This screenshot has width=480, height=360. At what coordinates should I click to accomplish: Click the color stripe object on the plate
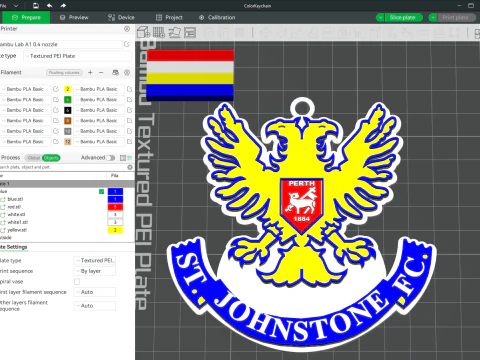(190, 75)
